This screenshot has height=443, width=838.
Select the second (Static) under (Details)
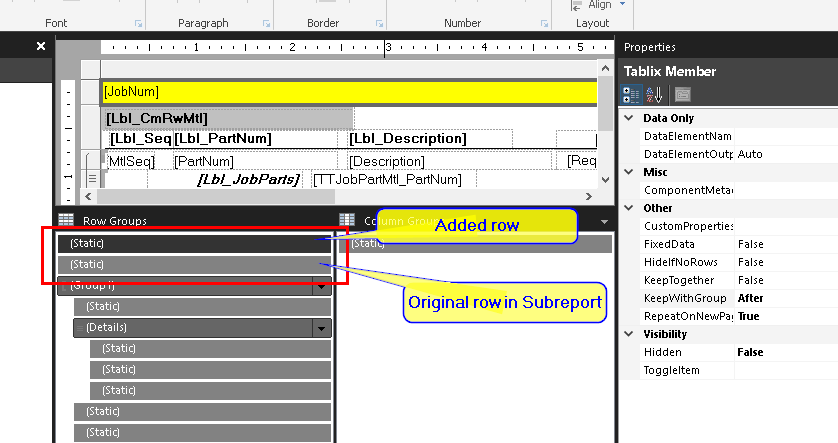click(210, 369)
